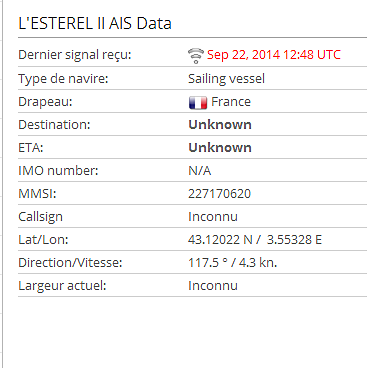Click the France country name

(x=231, y=102)
